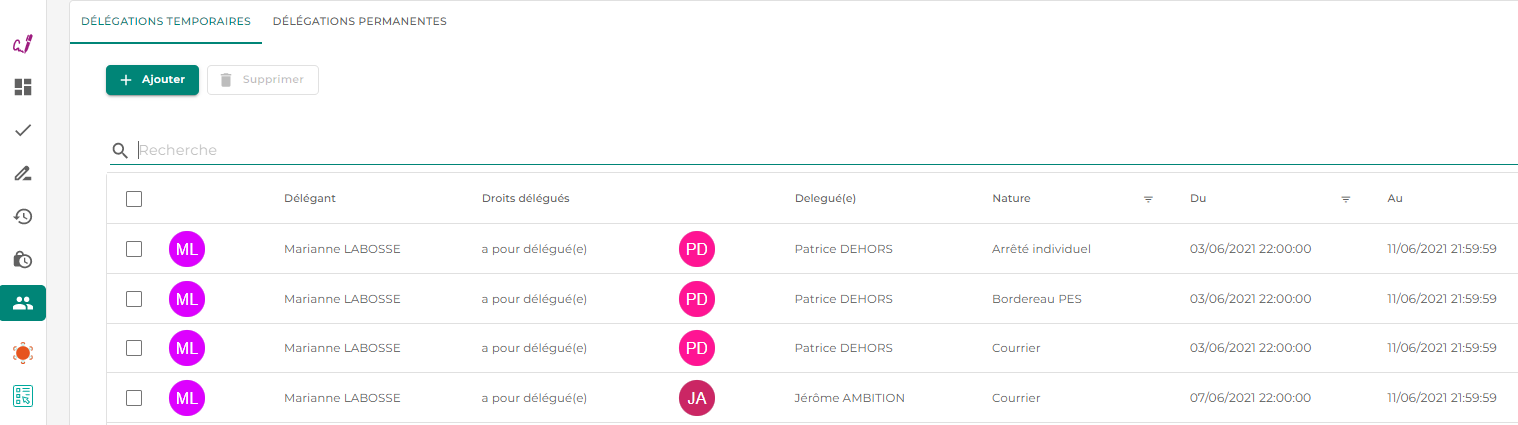Click the orange circular sidebar icon
1518x425 pixels.
point(23,352)
